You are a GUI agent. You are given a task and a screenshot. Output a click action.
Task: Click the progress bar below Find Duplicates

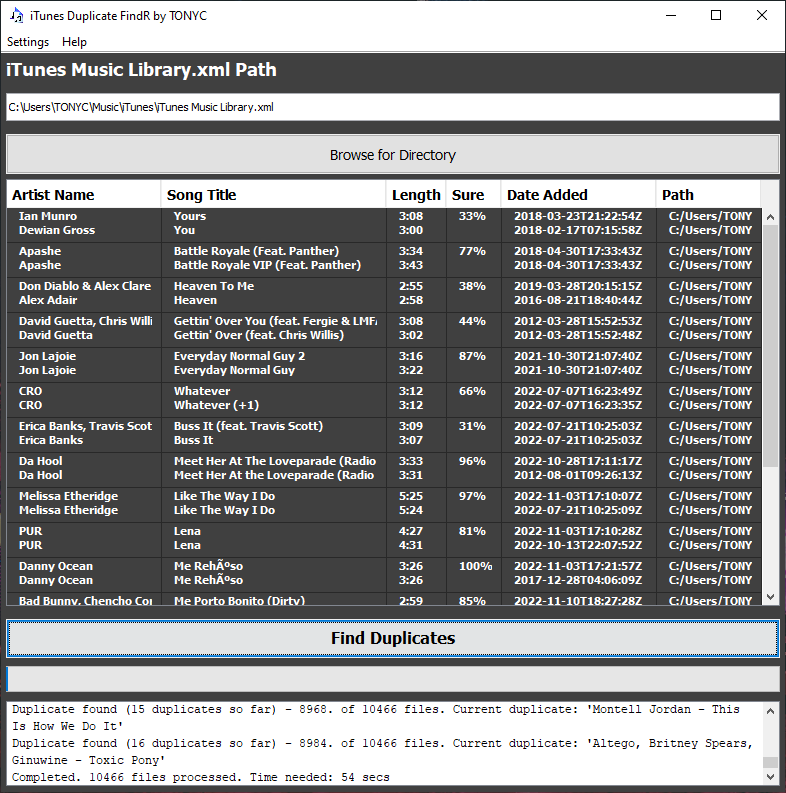tap(392, 679)
